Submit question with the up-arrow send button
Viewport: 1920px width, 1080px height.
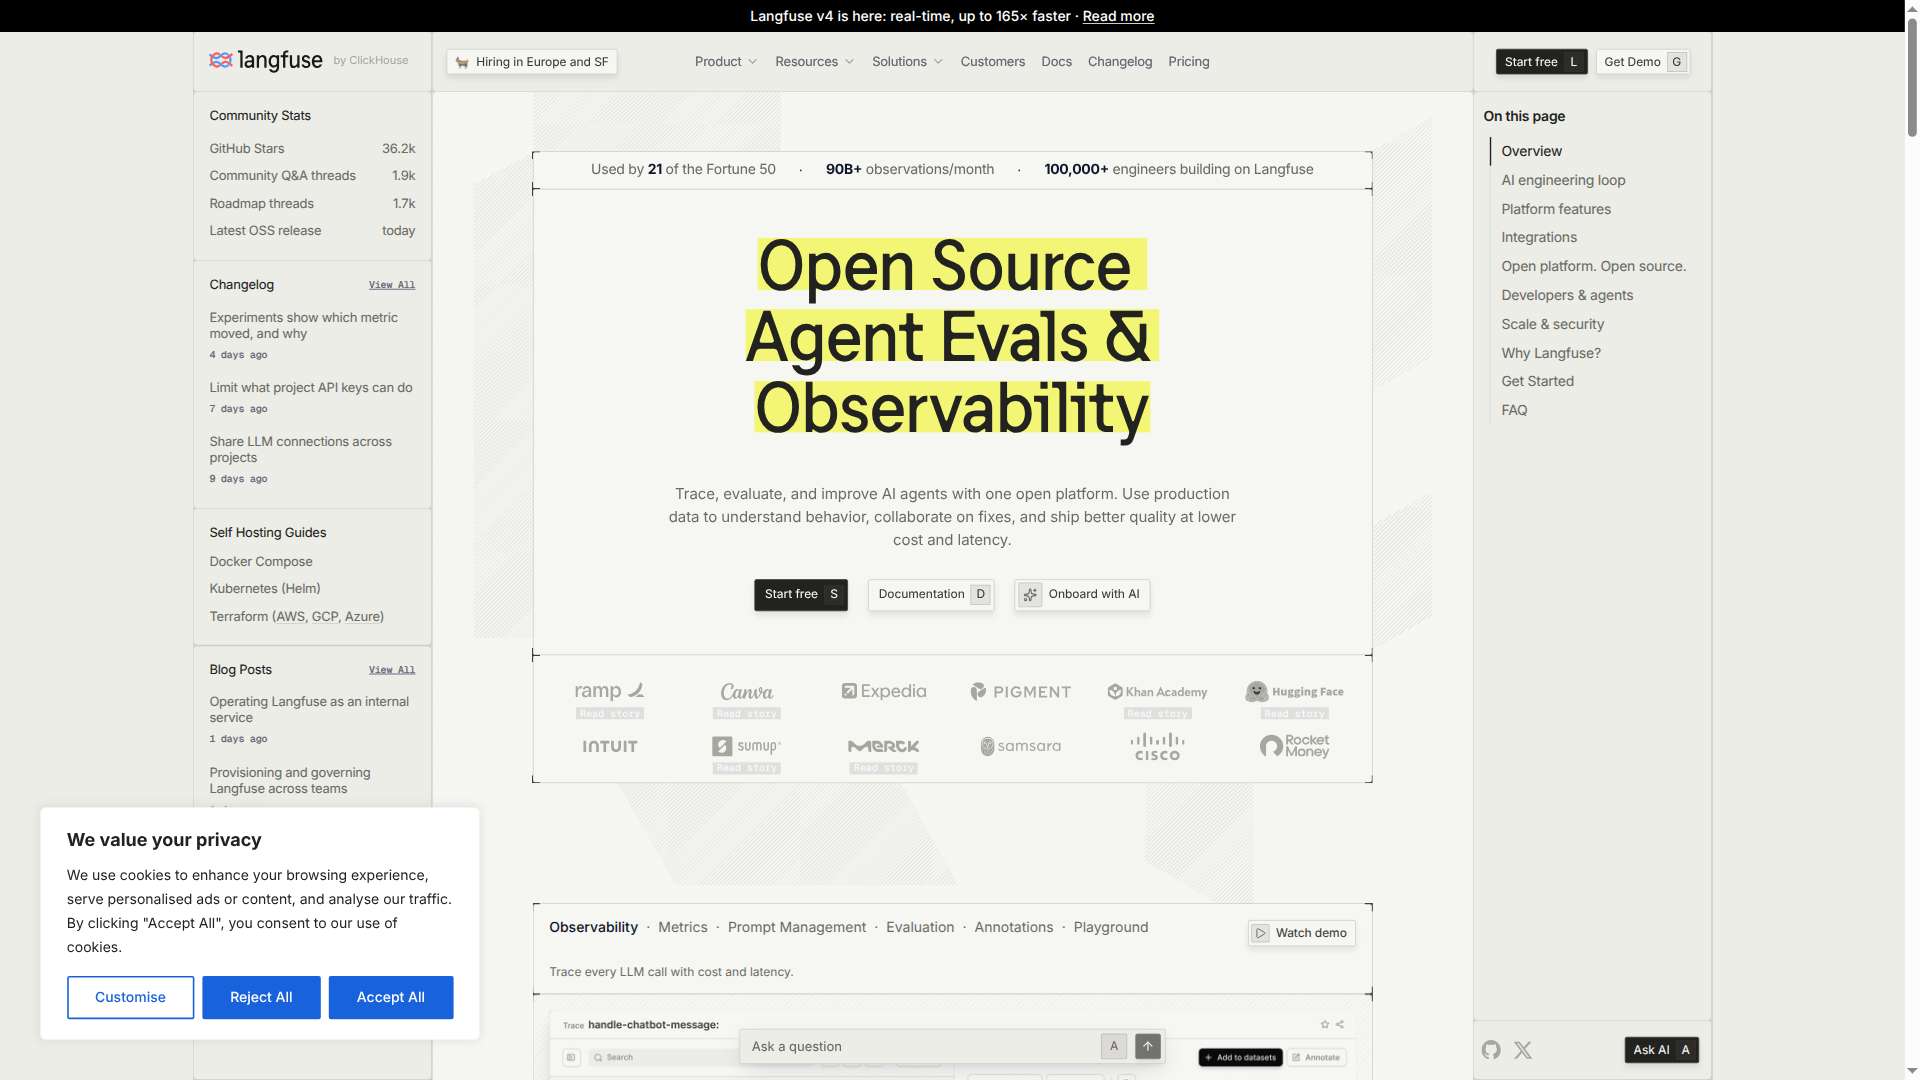1148,1046
